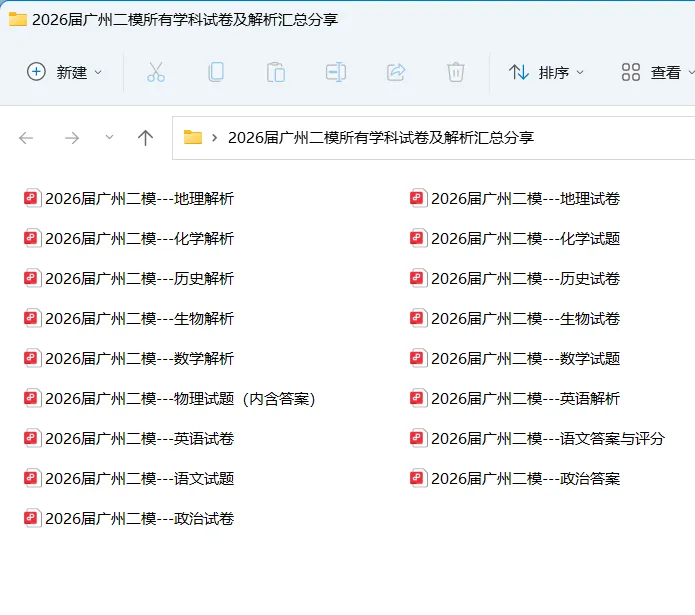Screen dimensions: 695x615
Task: Go forward with the right arrow
Action: coord(71,138)
